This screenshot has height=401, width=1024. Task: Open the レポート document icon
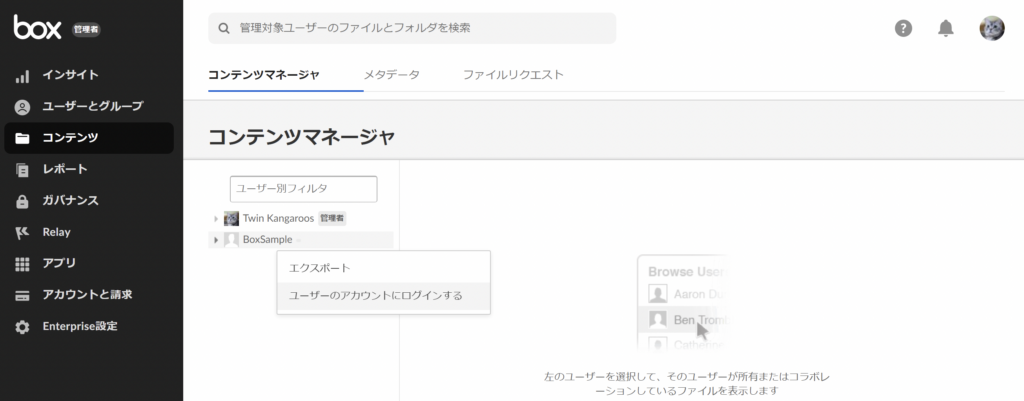tap(22, 170)
